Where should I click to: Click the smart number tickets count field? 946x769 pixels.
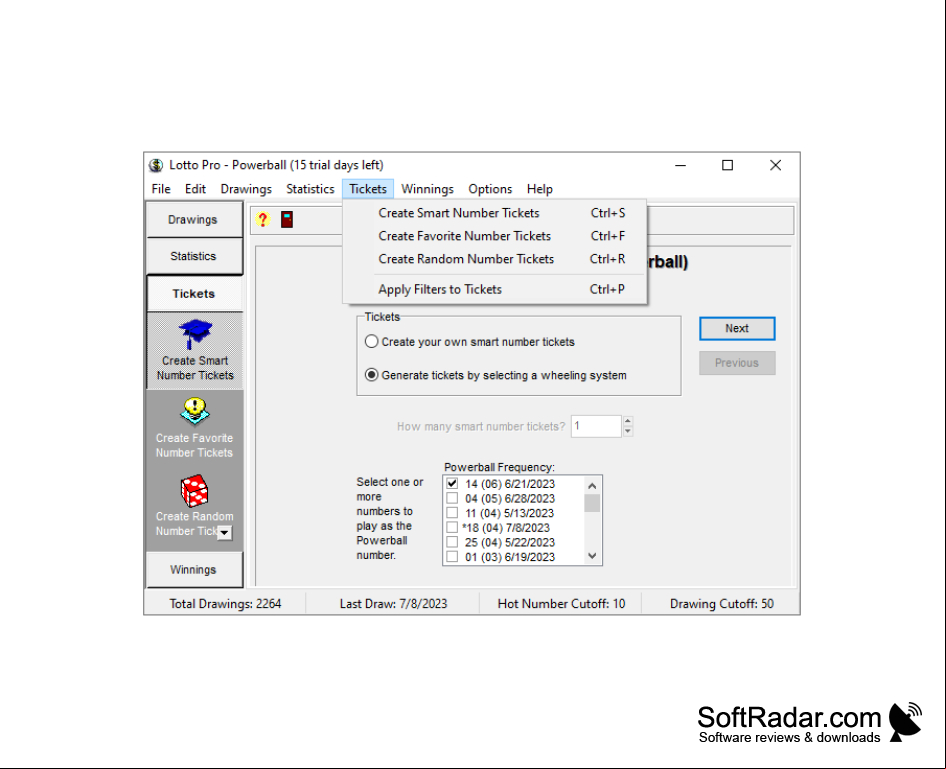click(596, 426)
